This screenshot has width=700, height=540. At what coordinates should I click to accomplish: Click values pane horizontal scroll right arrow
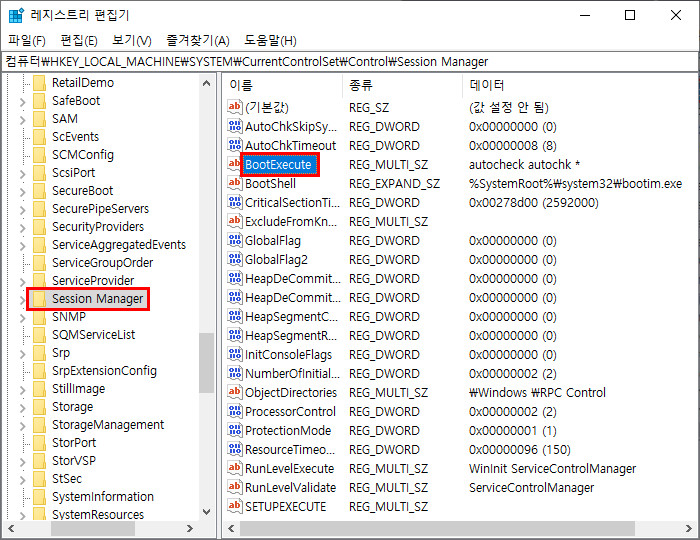pos(688,528)
